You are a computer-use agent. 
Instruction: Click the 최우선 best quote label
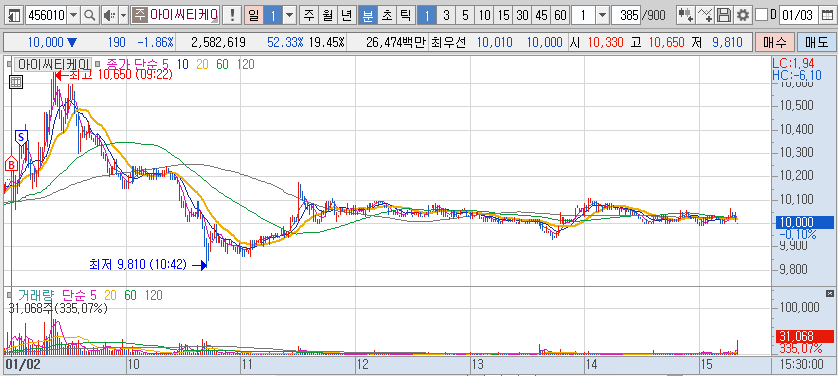click(x=448, y=42)
